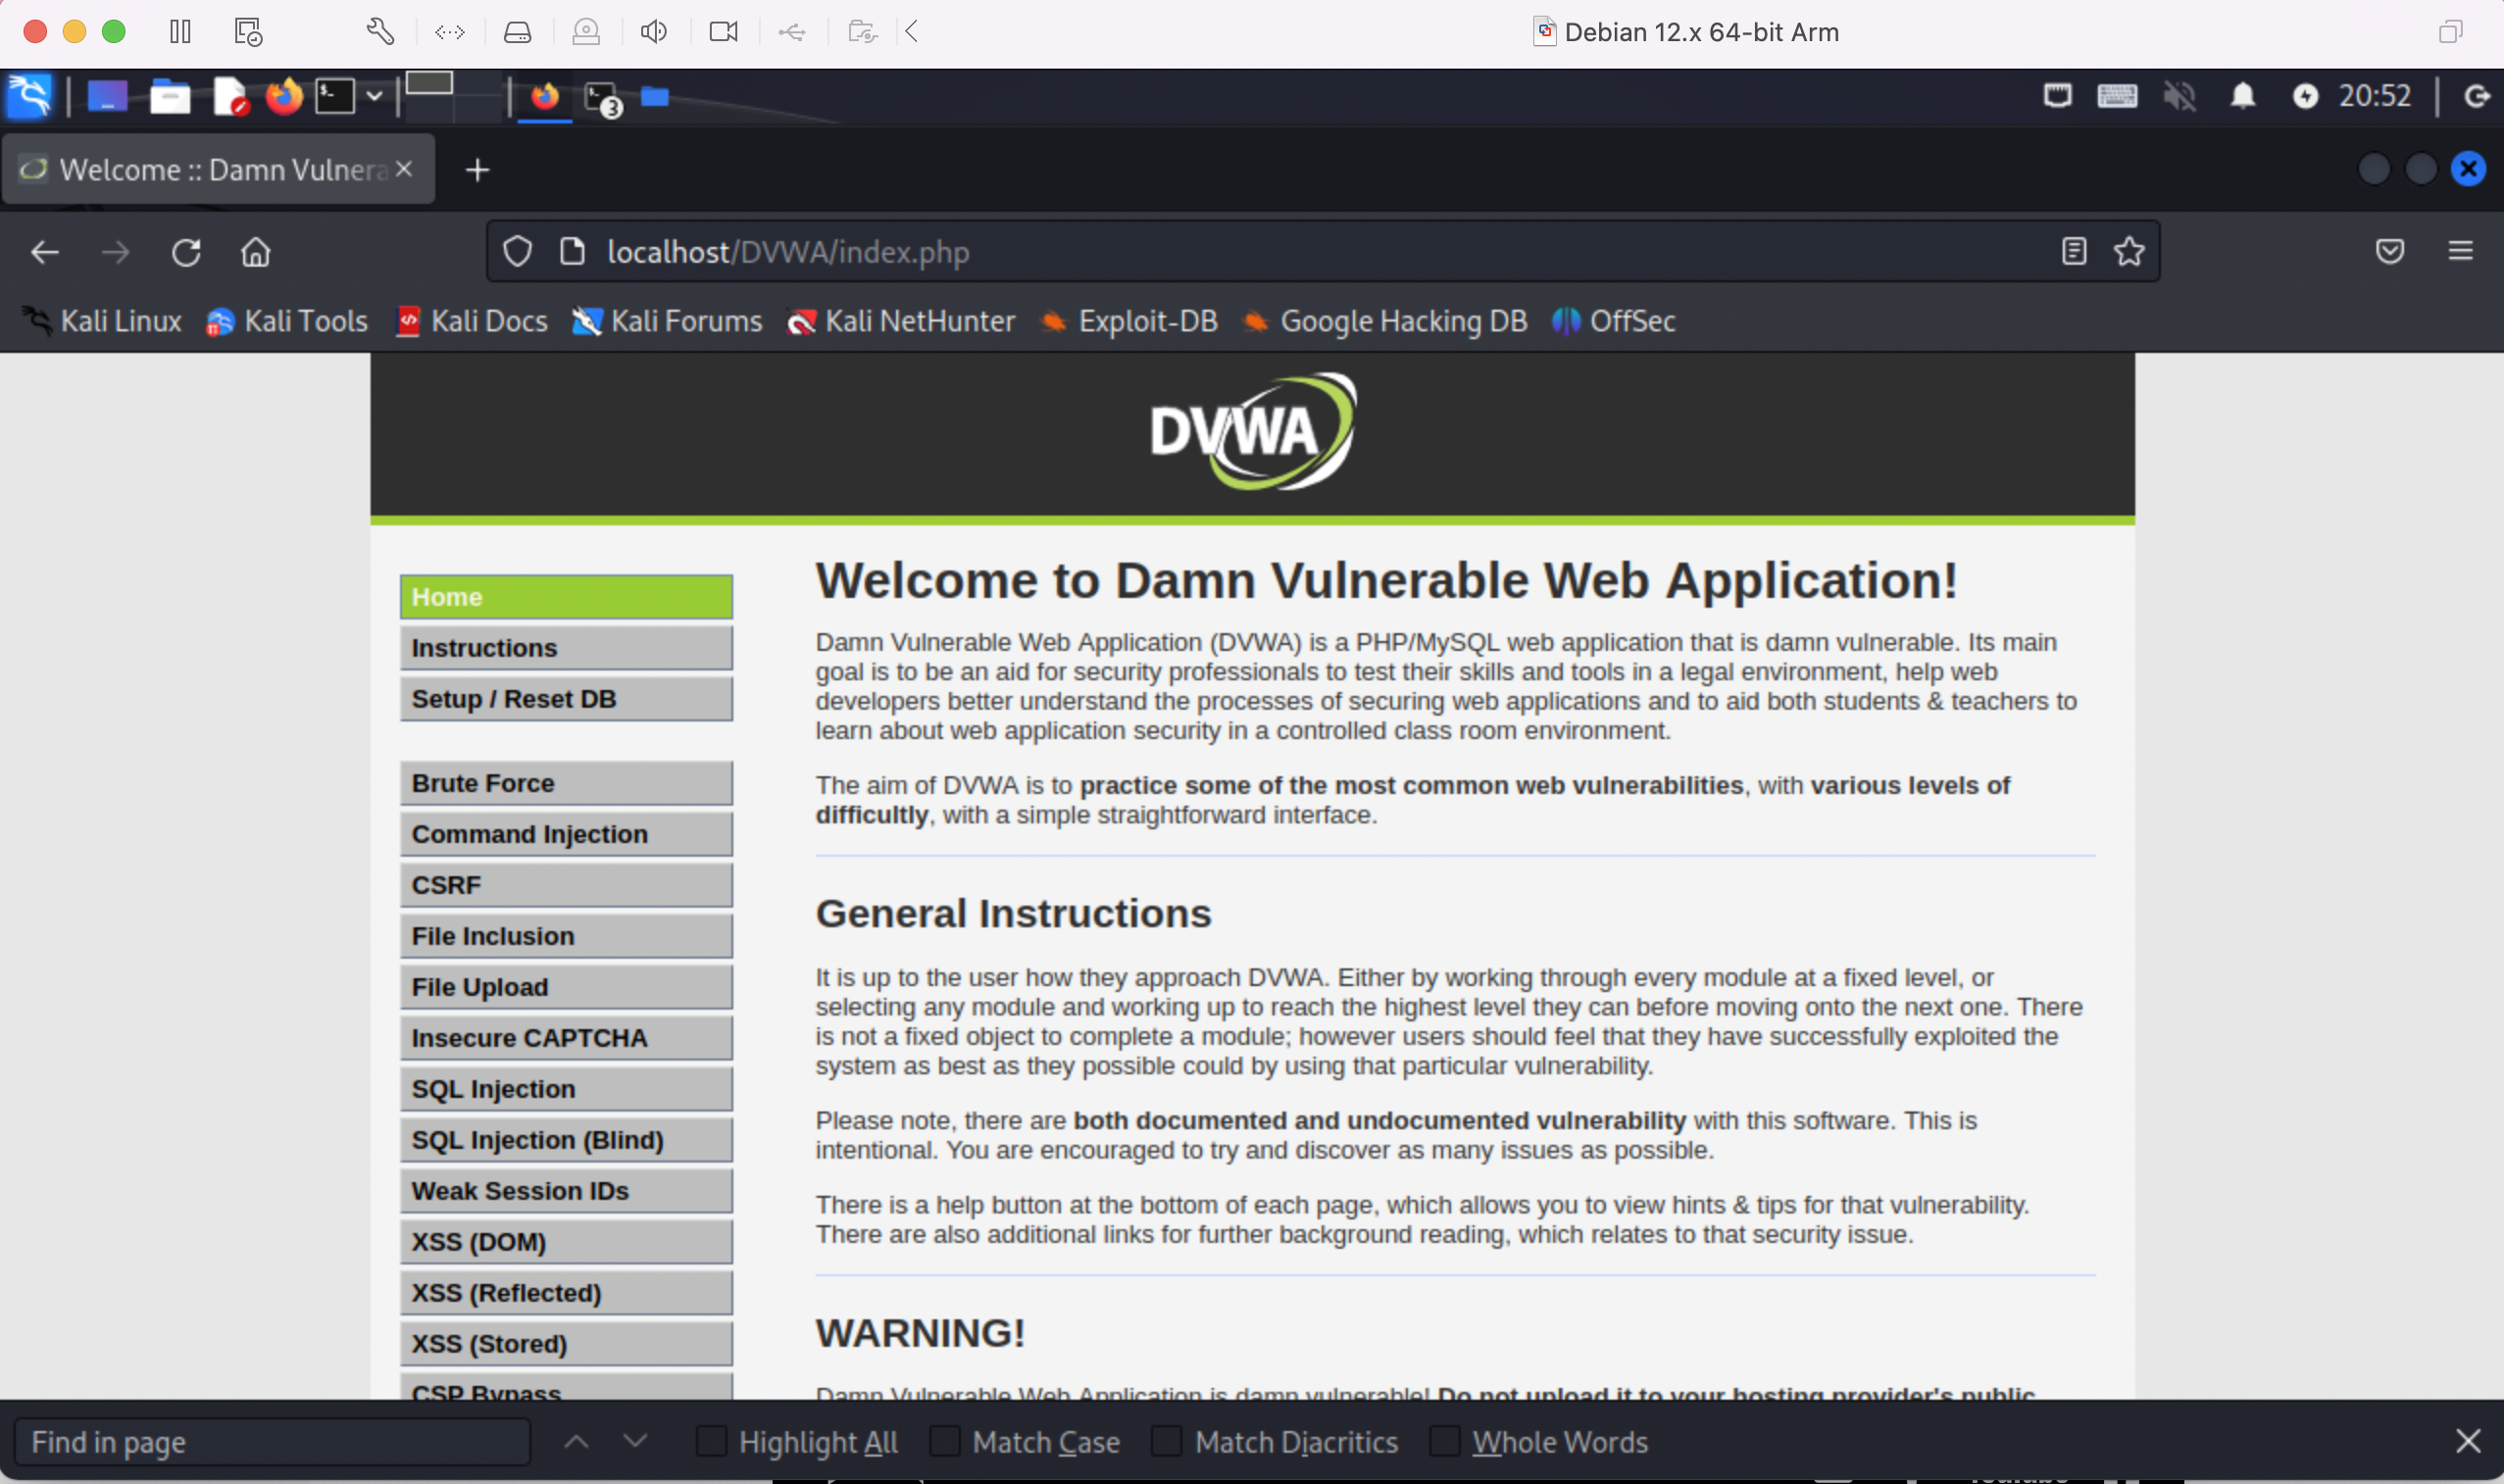Go to previous find match arrow
Screen dimensions: 2504x1484
577,1441
